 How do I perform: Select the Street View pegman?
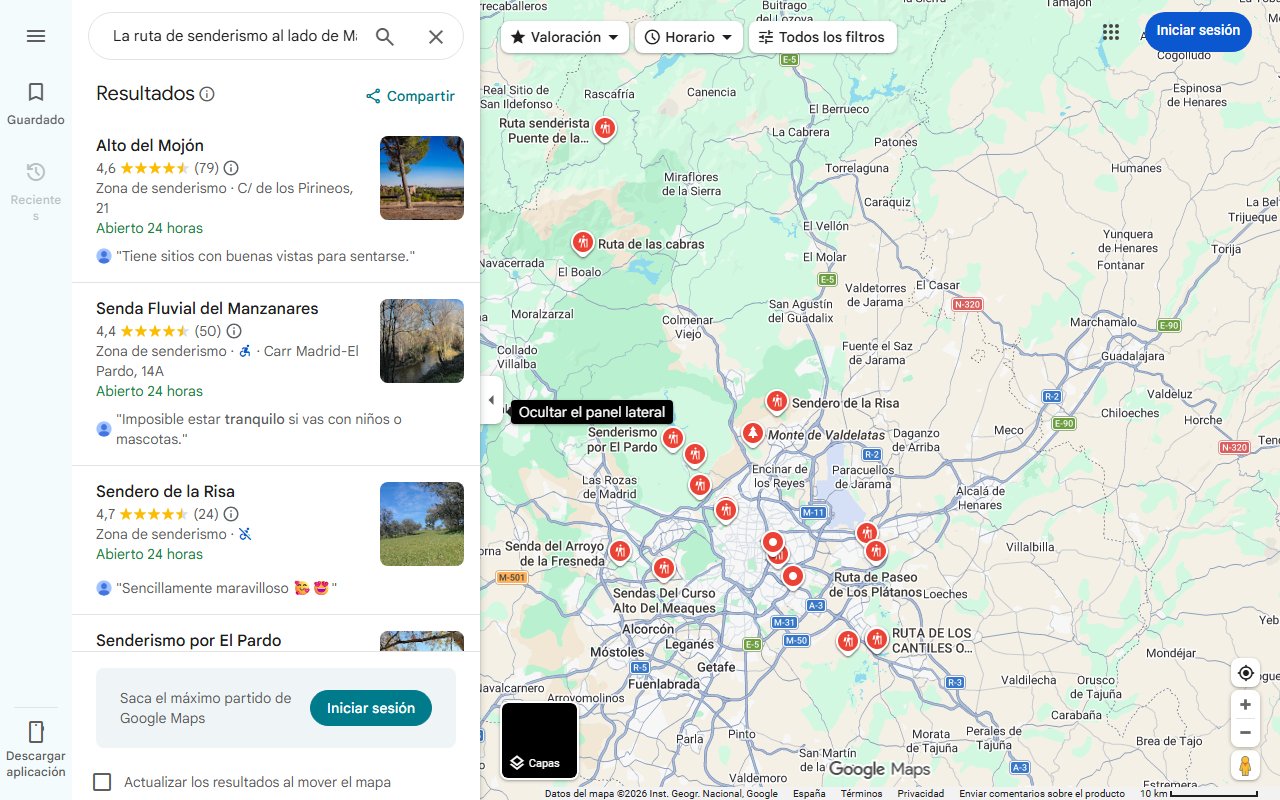(1245, 765)
